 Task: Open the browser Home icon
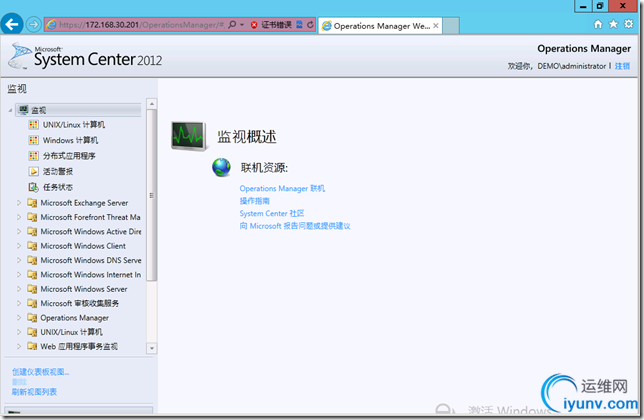598,24
